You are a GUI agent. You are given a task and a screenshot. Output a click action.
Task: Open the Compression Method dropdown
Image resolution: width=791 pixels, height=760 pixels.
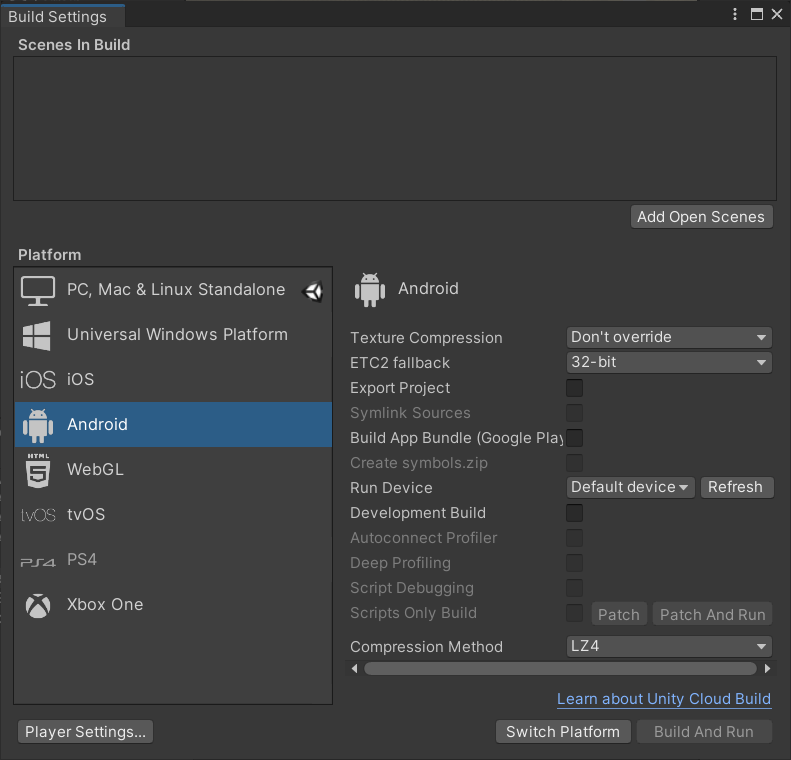pyautogui.click(x=669, y=646)
